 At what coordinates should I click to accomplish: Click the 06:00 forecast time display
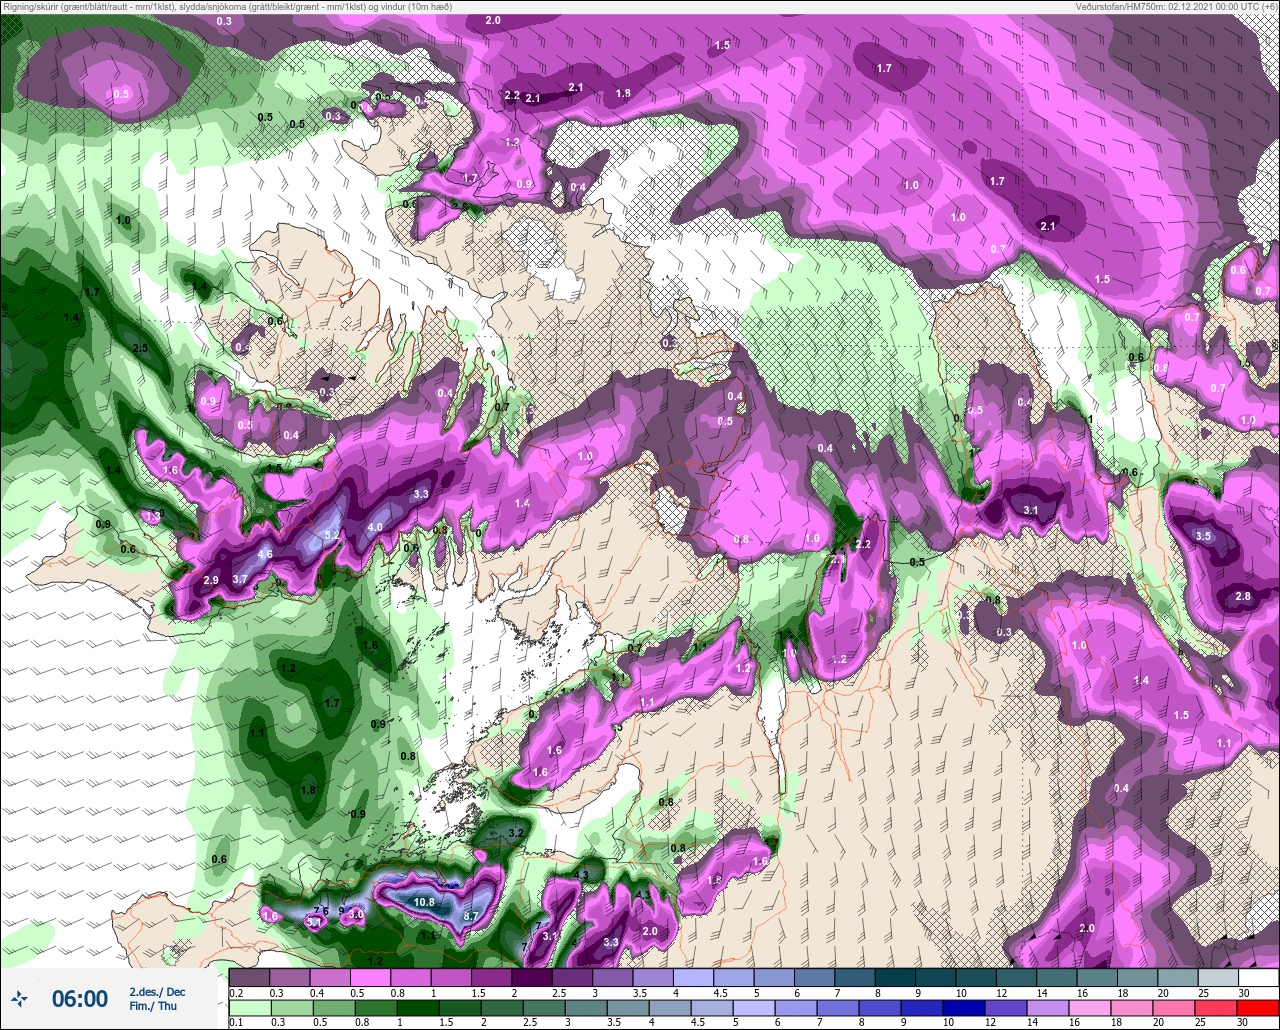[x=80, y=998]
